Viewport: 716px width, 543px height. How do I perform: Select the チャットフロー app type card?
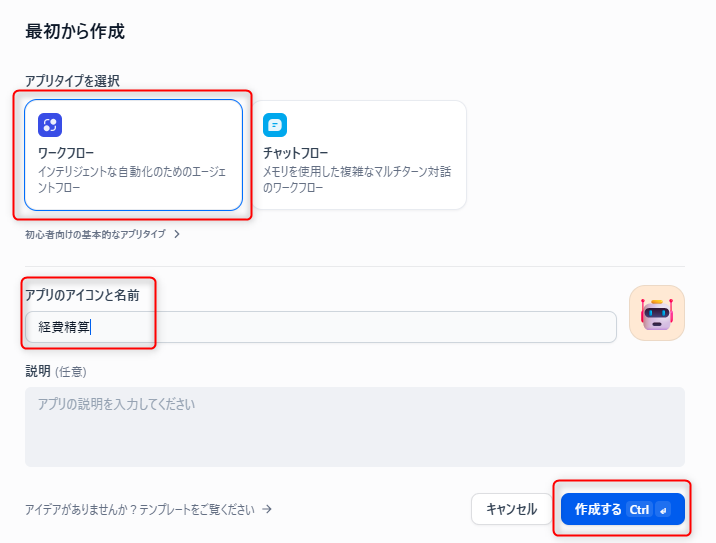point(359,155)
